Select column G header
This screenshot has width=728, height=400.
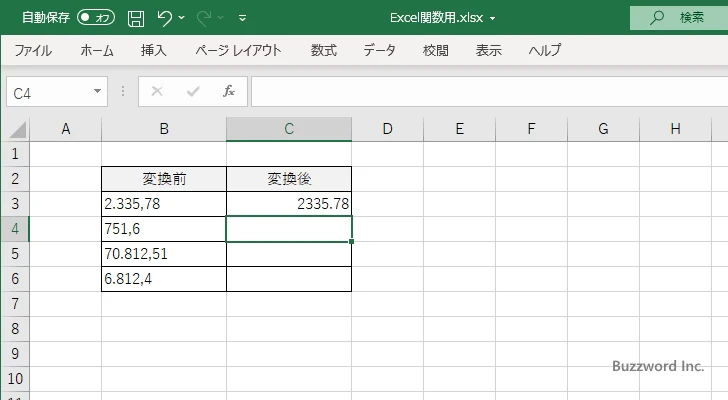603,129
